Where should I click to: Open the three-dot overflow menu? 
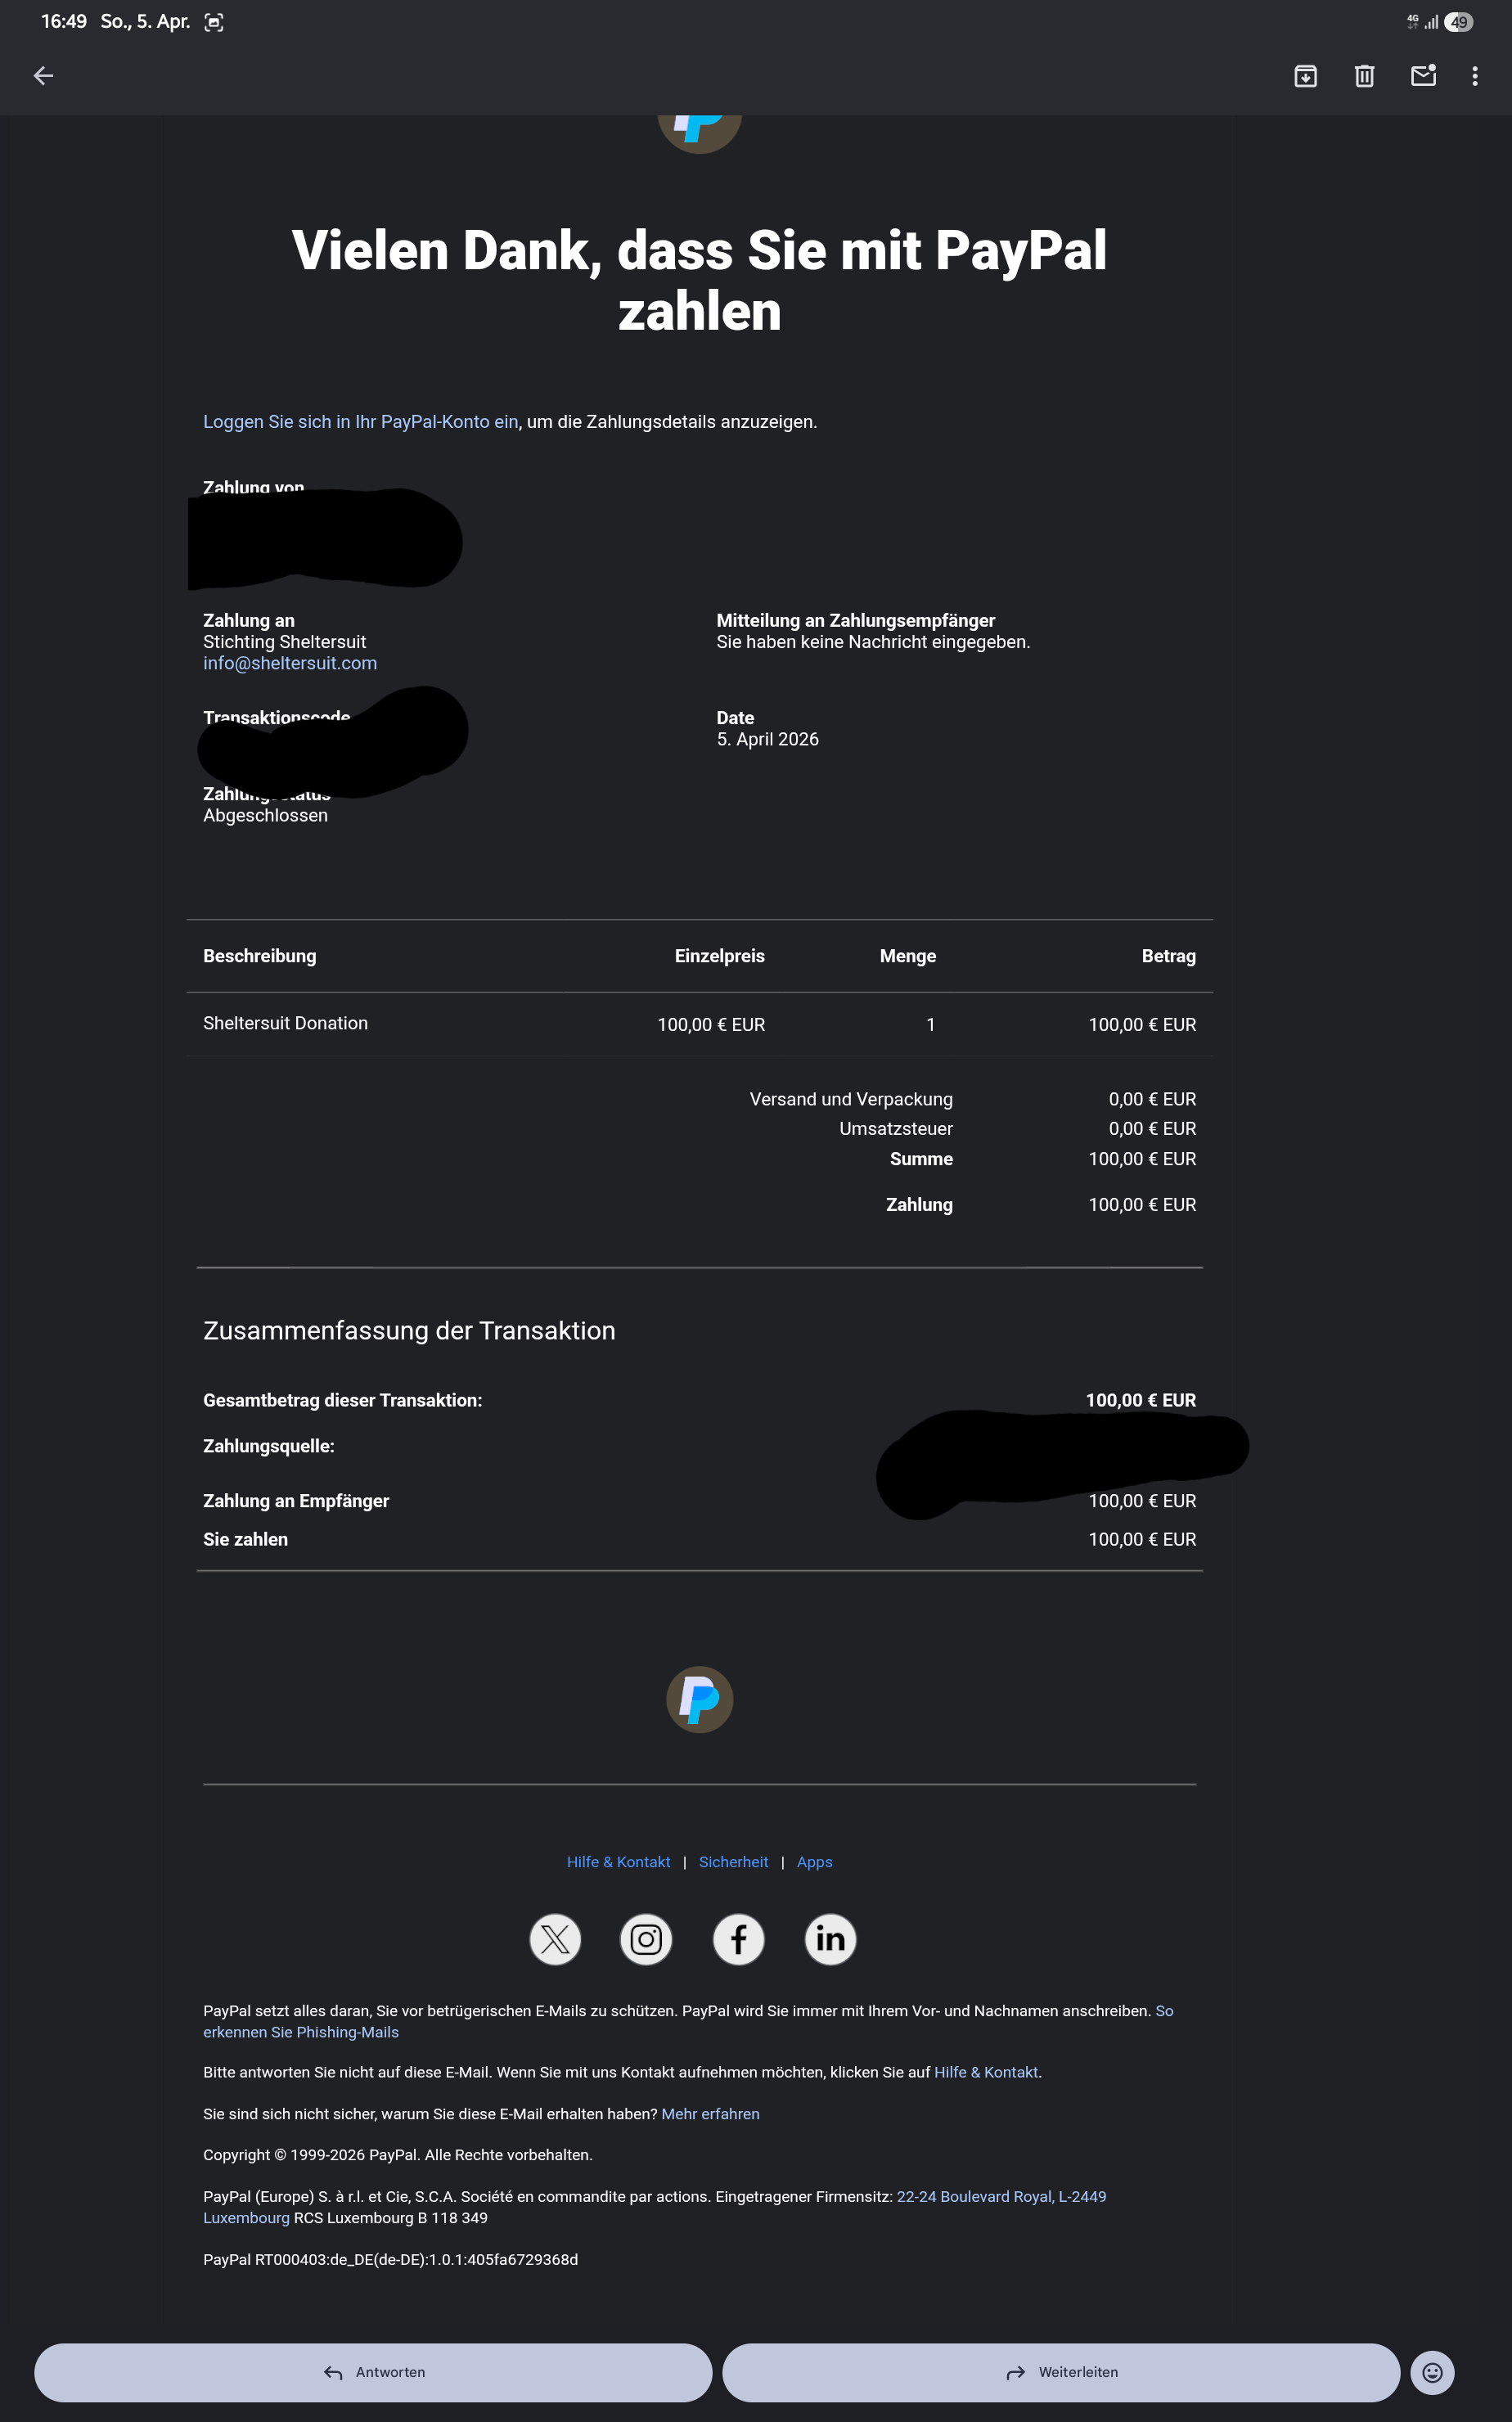coord(1474,76)
